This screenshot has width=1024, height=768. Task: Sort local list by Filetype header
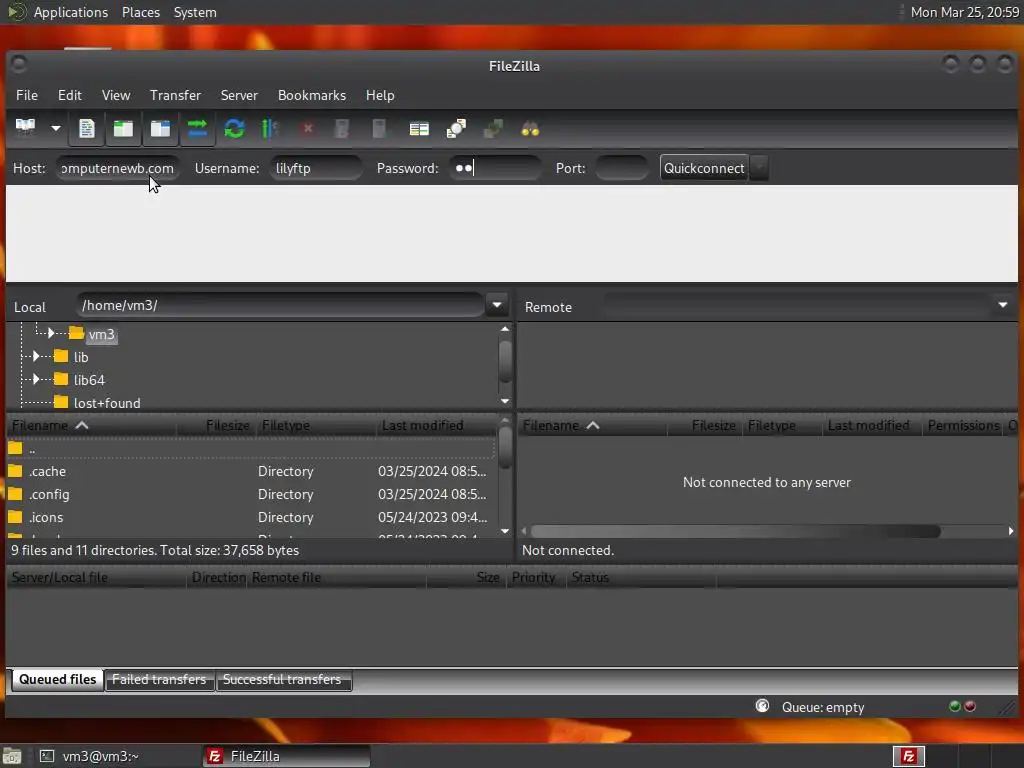point(316,426)
